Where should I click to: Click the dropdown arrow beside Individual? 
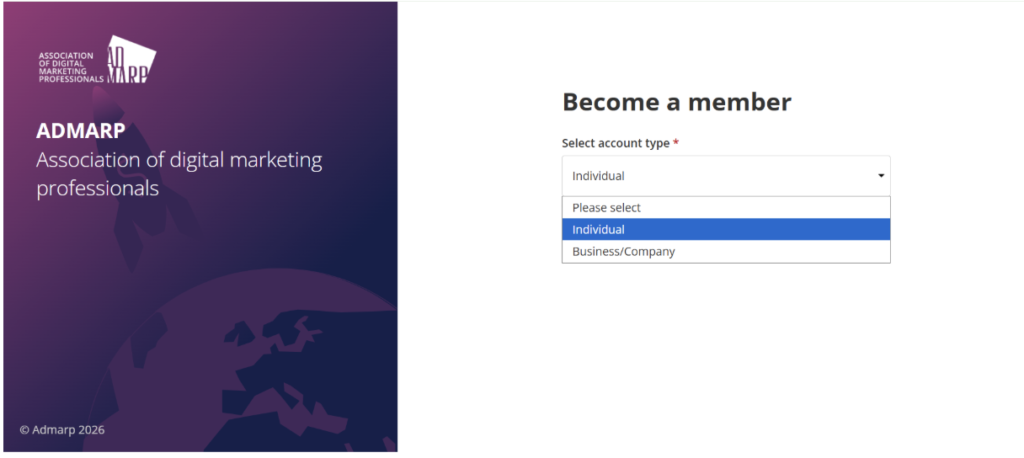880,176
